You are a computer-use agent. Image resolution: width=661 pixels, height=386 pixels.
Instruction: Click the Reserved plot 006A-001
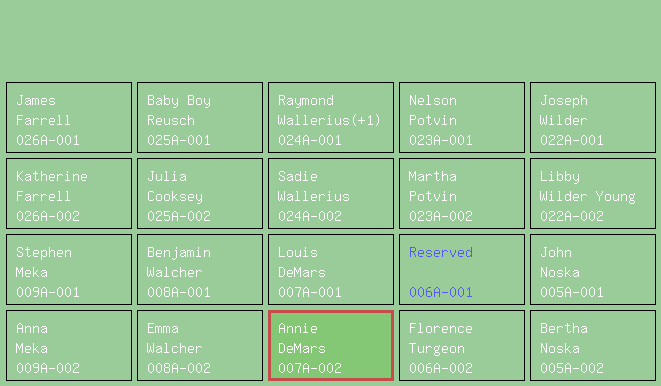pyautogui.click(x=462, y=270)
